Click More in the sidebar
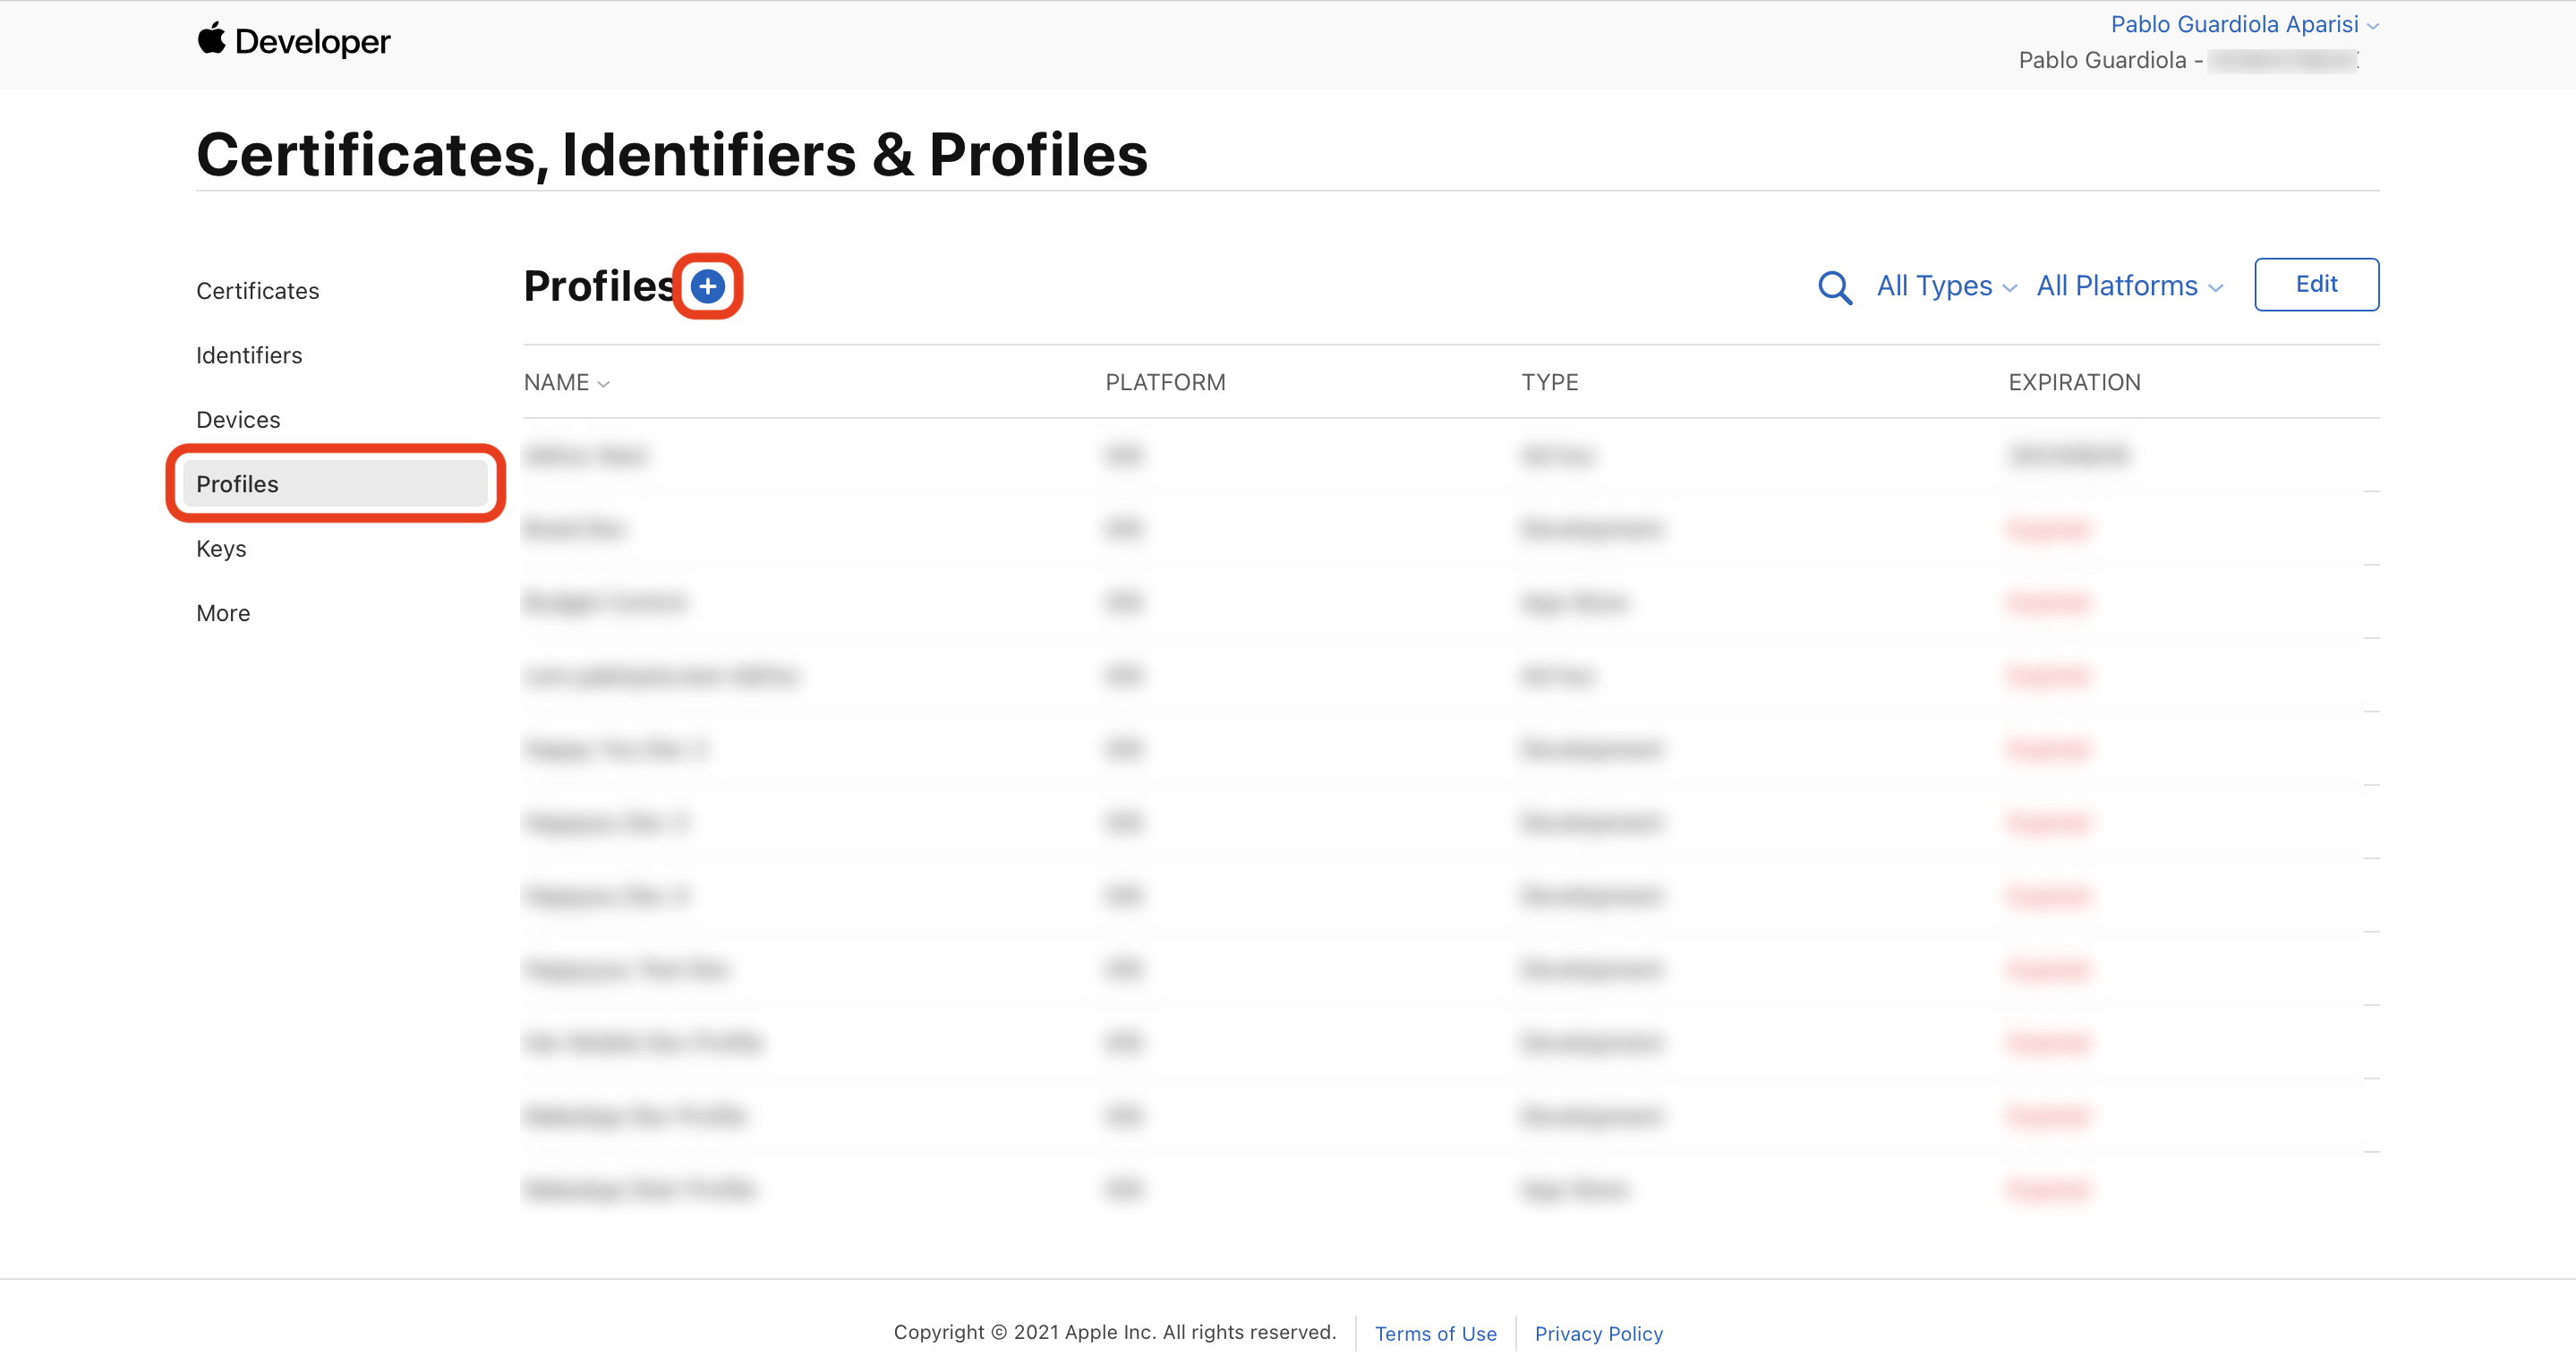Image resolution: width=2576 pixels, height=1364 pixels. pos(223,613)
